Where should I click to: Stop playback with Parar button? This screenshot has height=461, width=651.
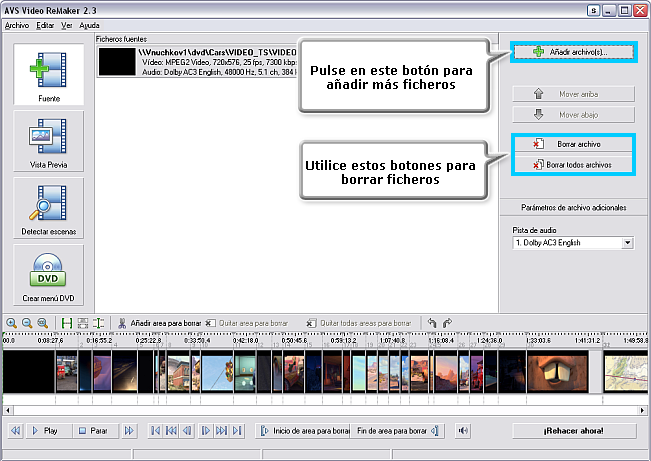pos(95,431)
